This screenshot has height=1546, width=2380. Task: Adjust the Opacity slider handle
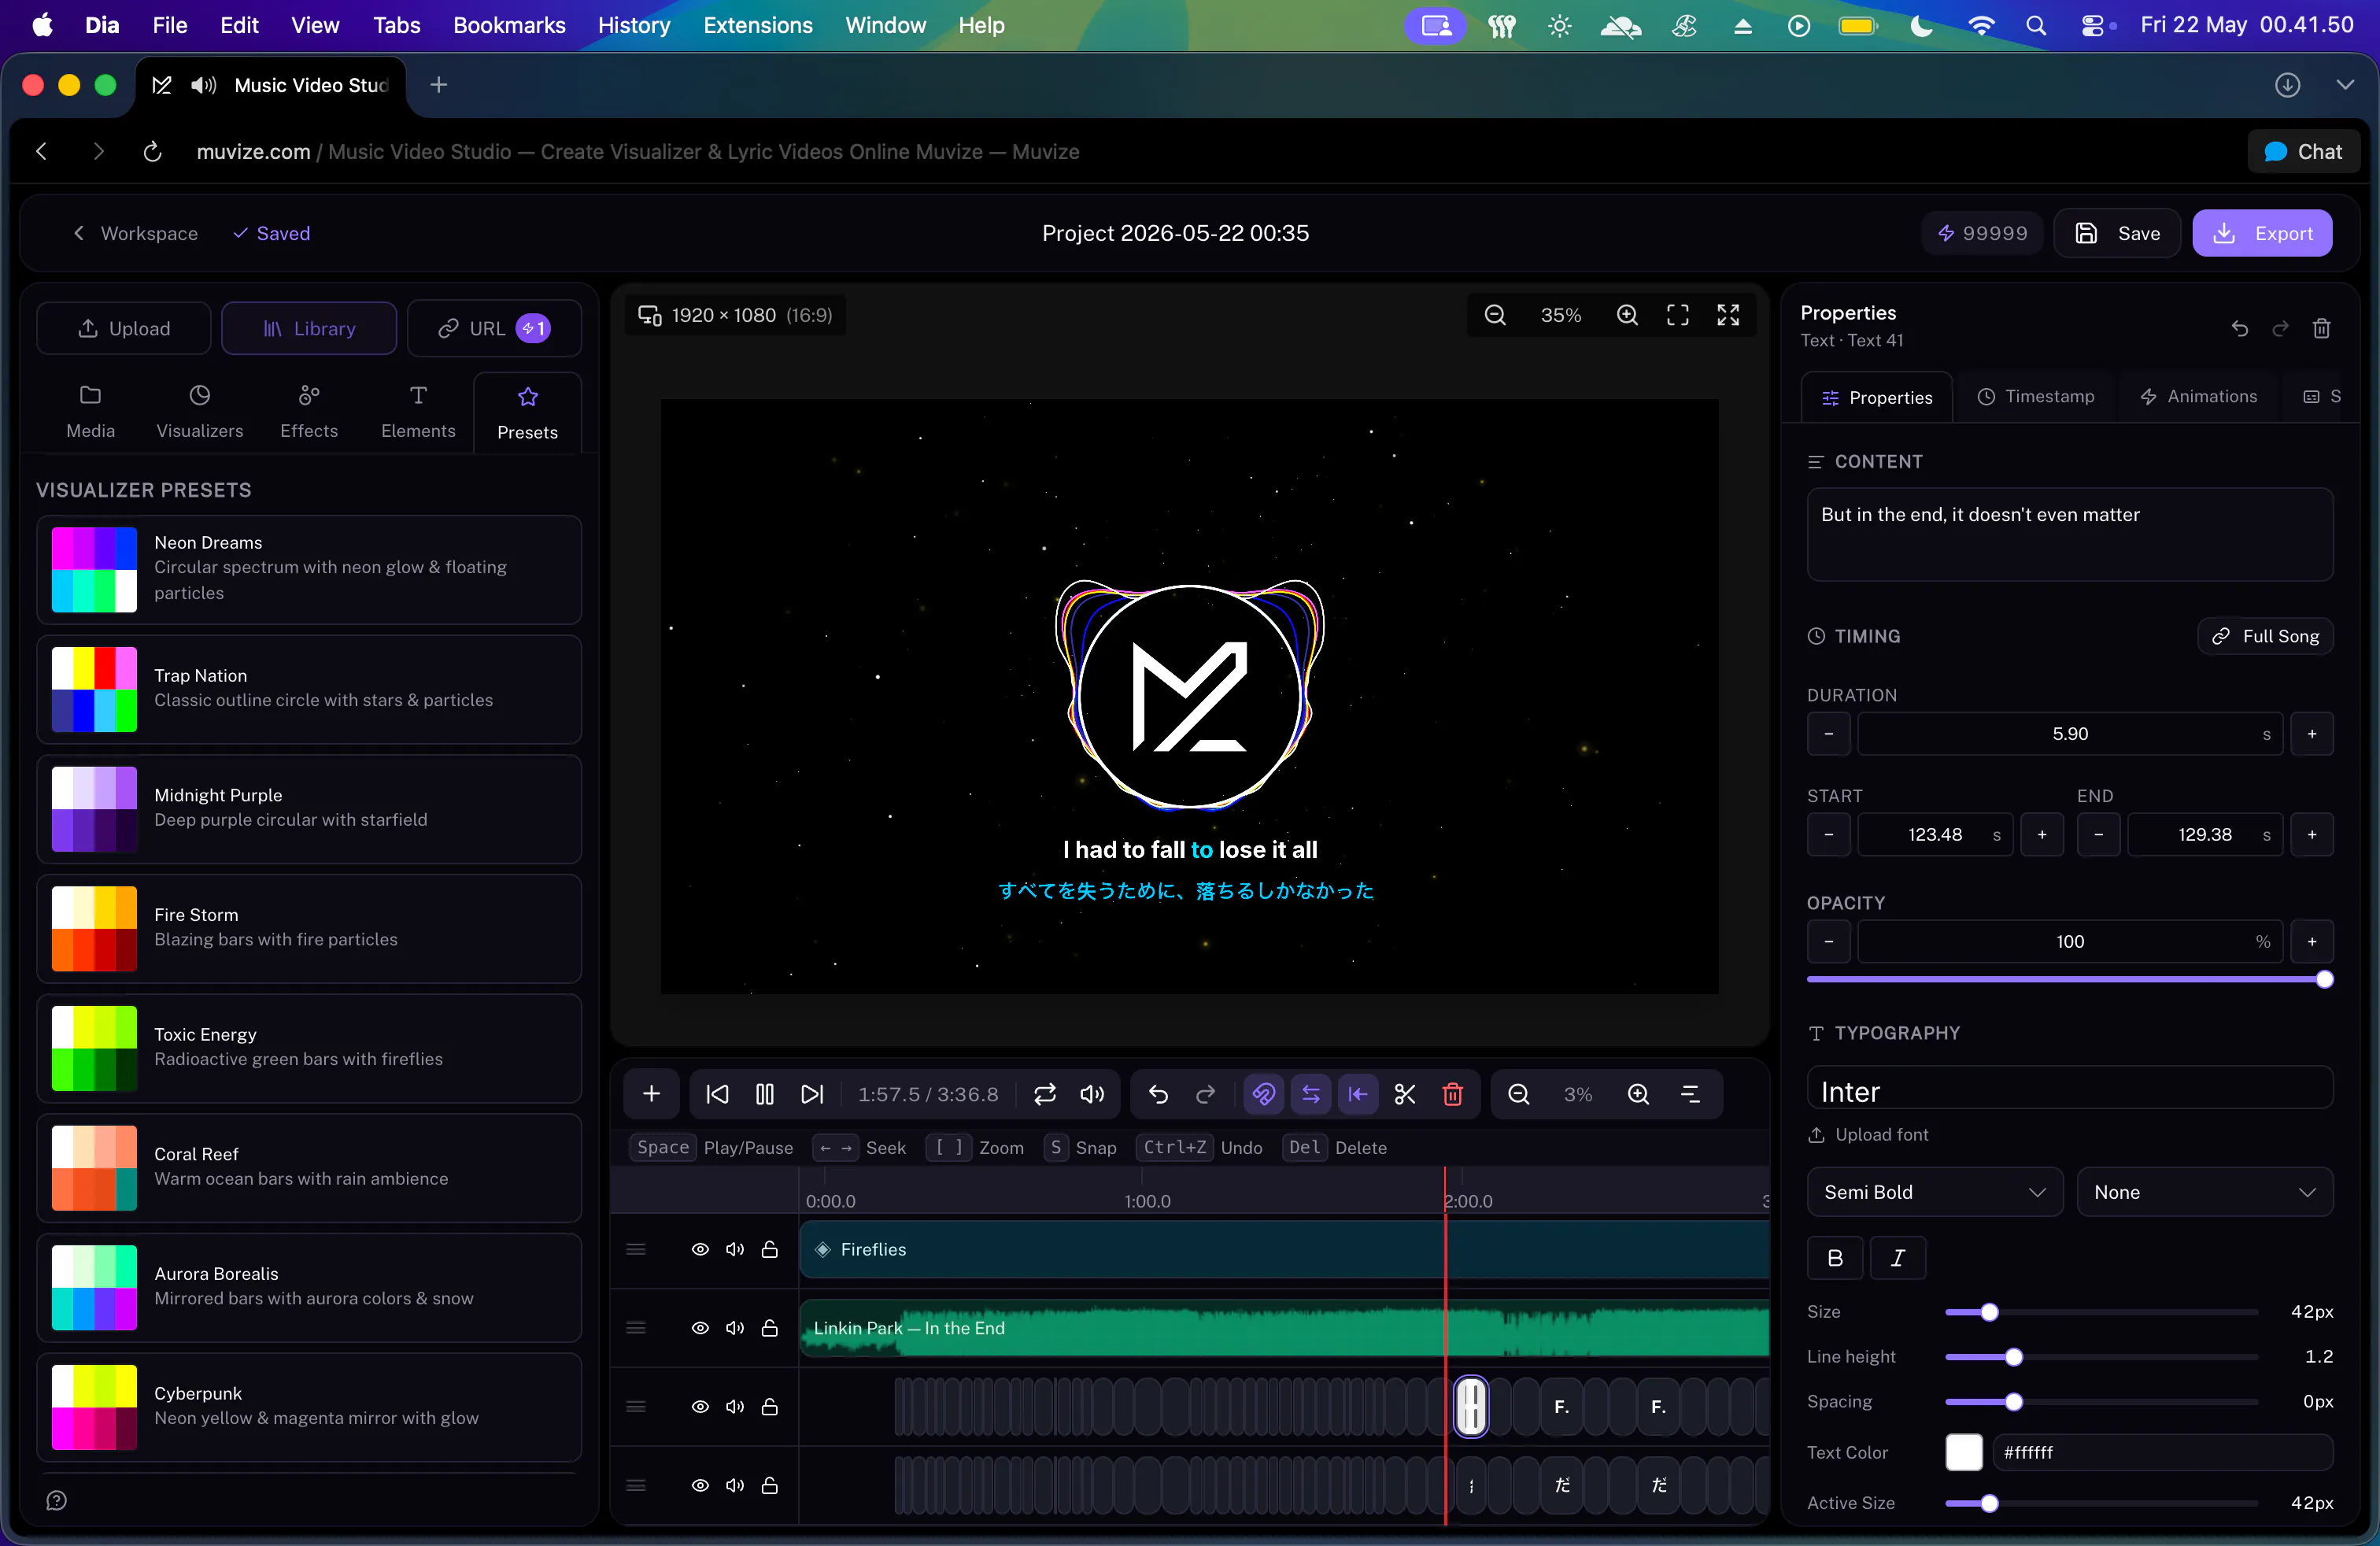[2324, 979]
